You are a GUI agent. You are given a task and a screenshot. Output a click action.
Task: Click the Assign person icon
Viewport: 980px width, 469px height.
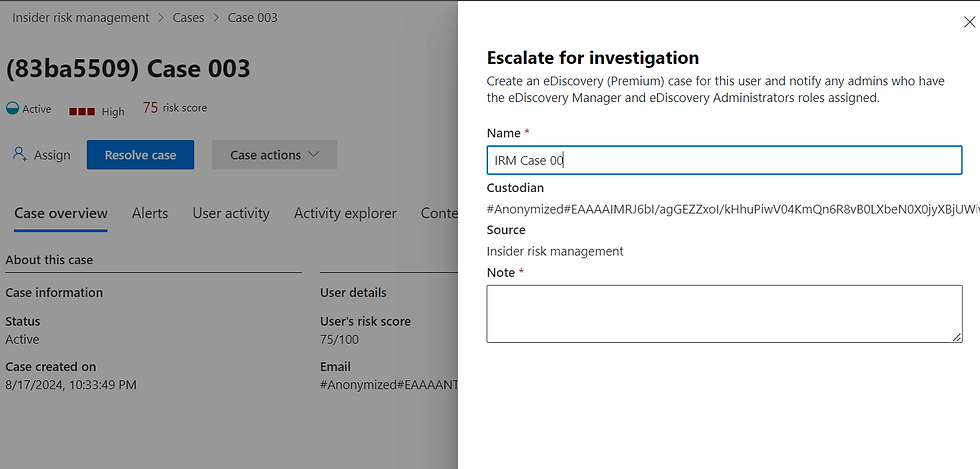pos(19,155)
